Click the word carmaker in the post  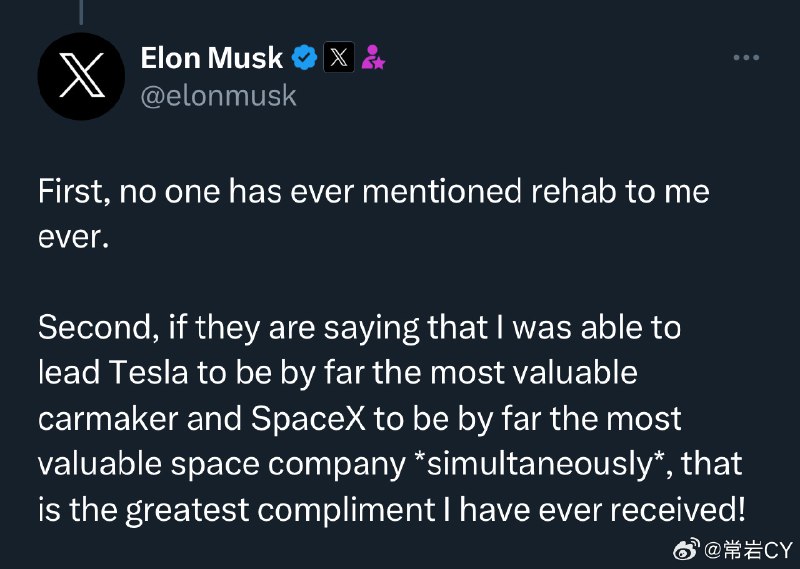point(108,419)
